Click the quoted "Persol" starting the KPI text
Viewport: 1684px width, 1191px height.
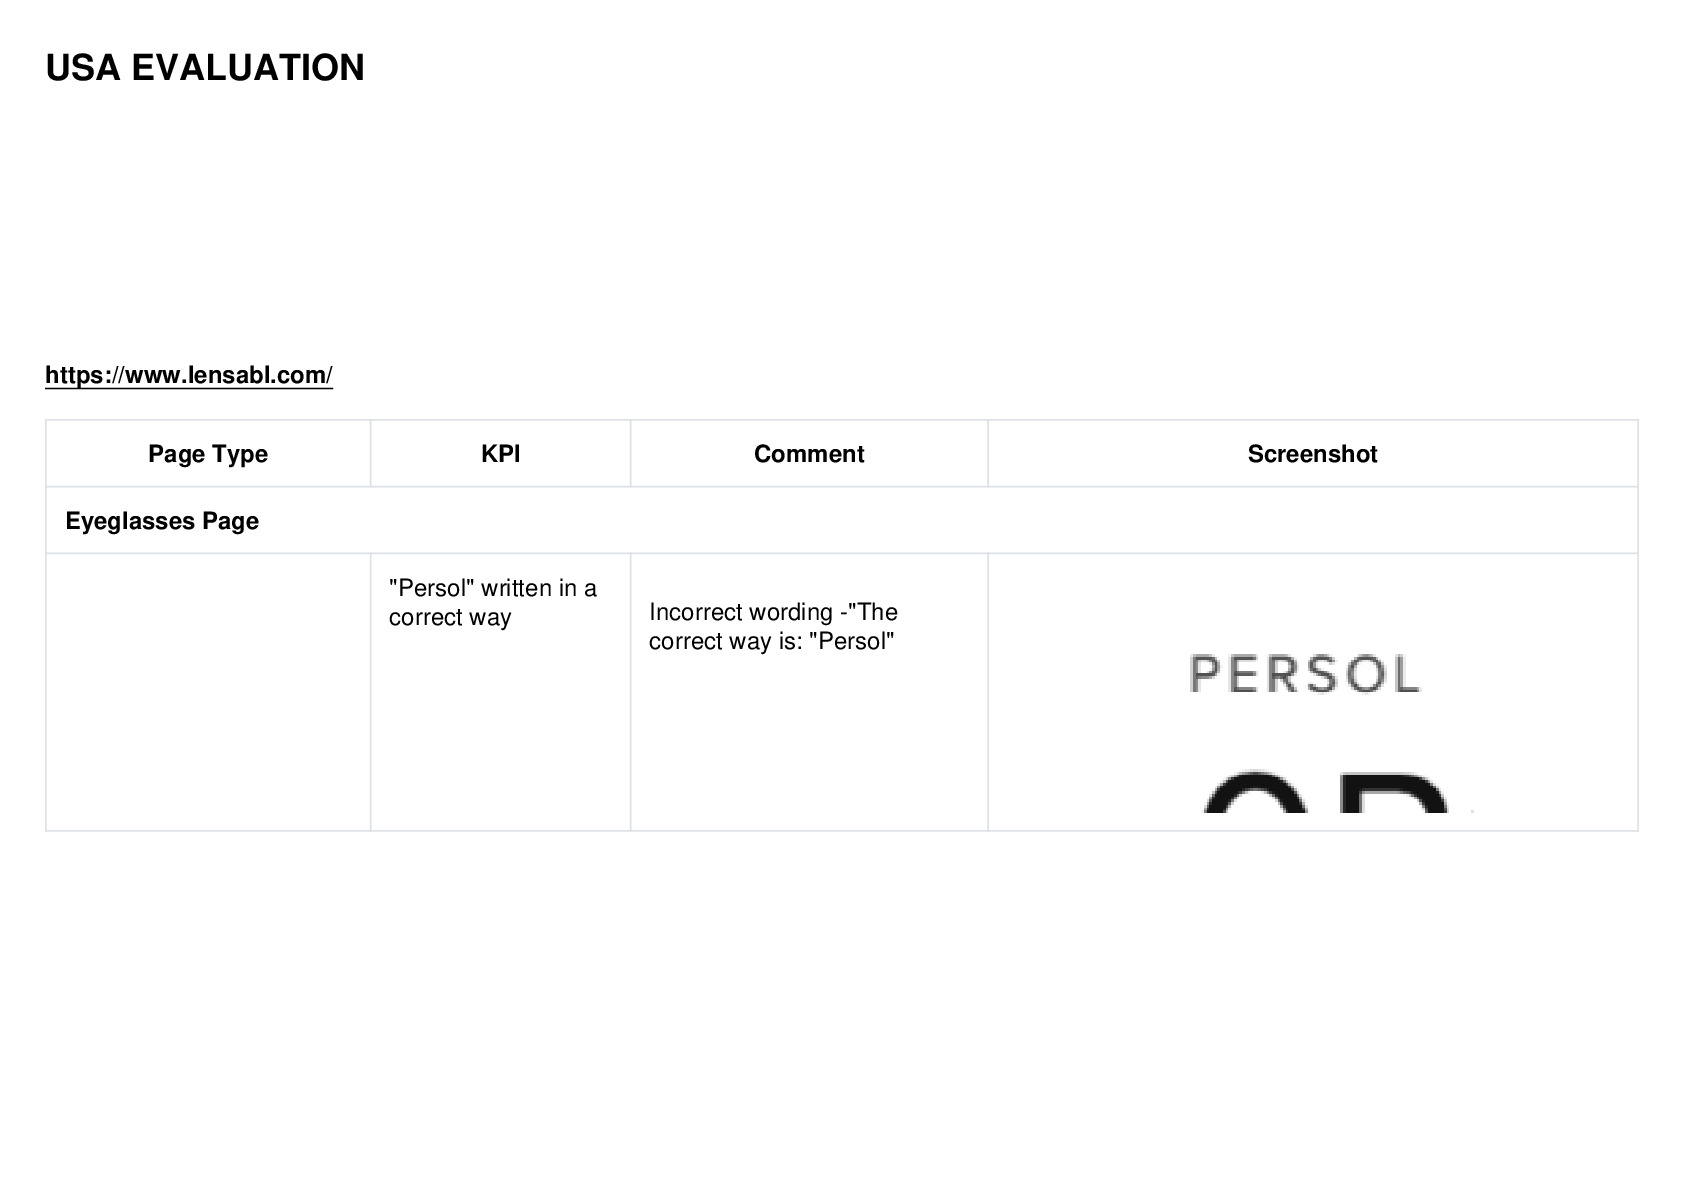(x=431, y=588)
